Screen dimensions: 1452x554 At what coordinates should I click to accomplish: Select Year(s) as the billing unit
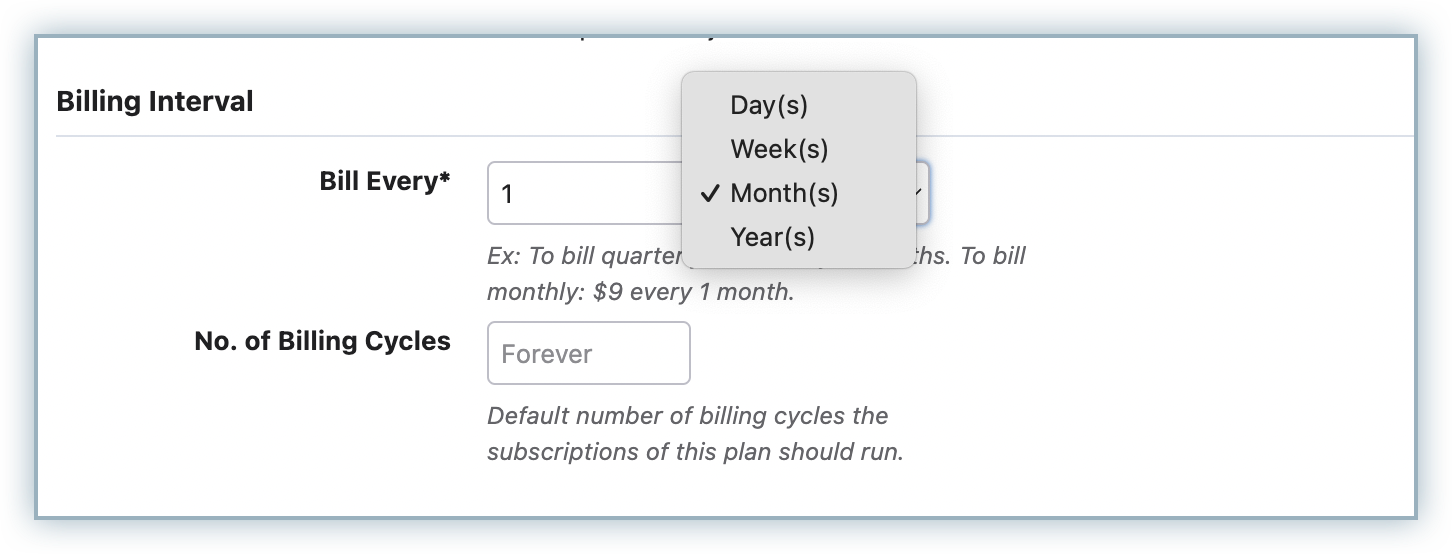click(772, 237)
